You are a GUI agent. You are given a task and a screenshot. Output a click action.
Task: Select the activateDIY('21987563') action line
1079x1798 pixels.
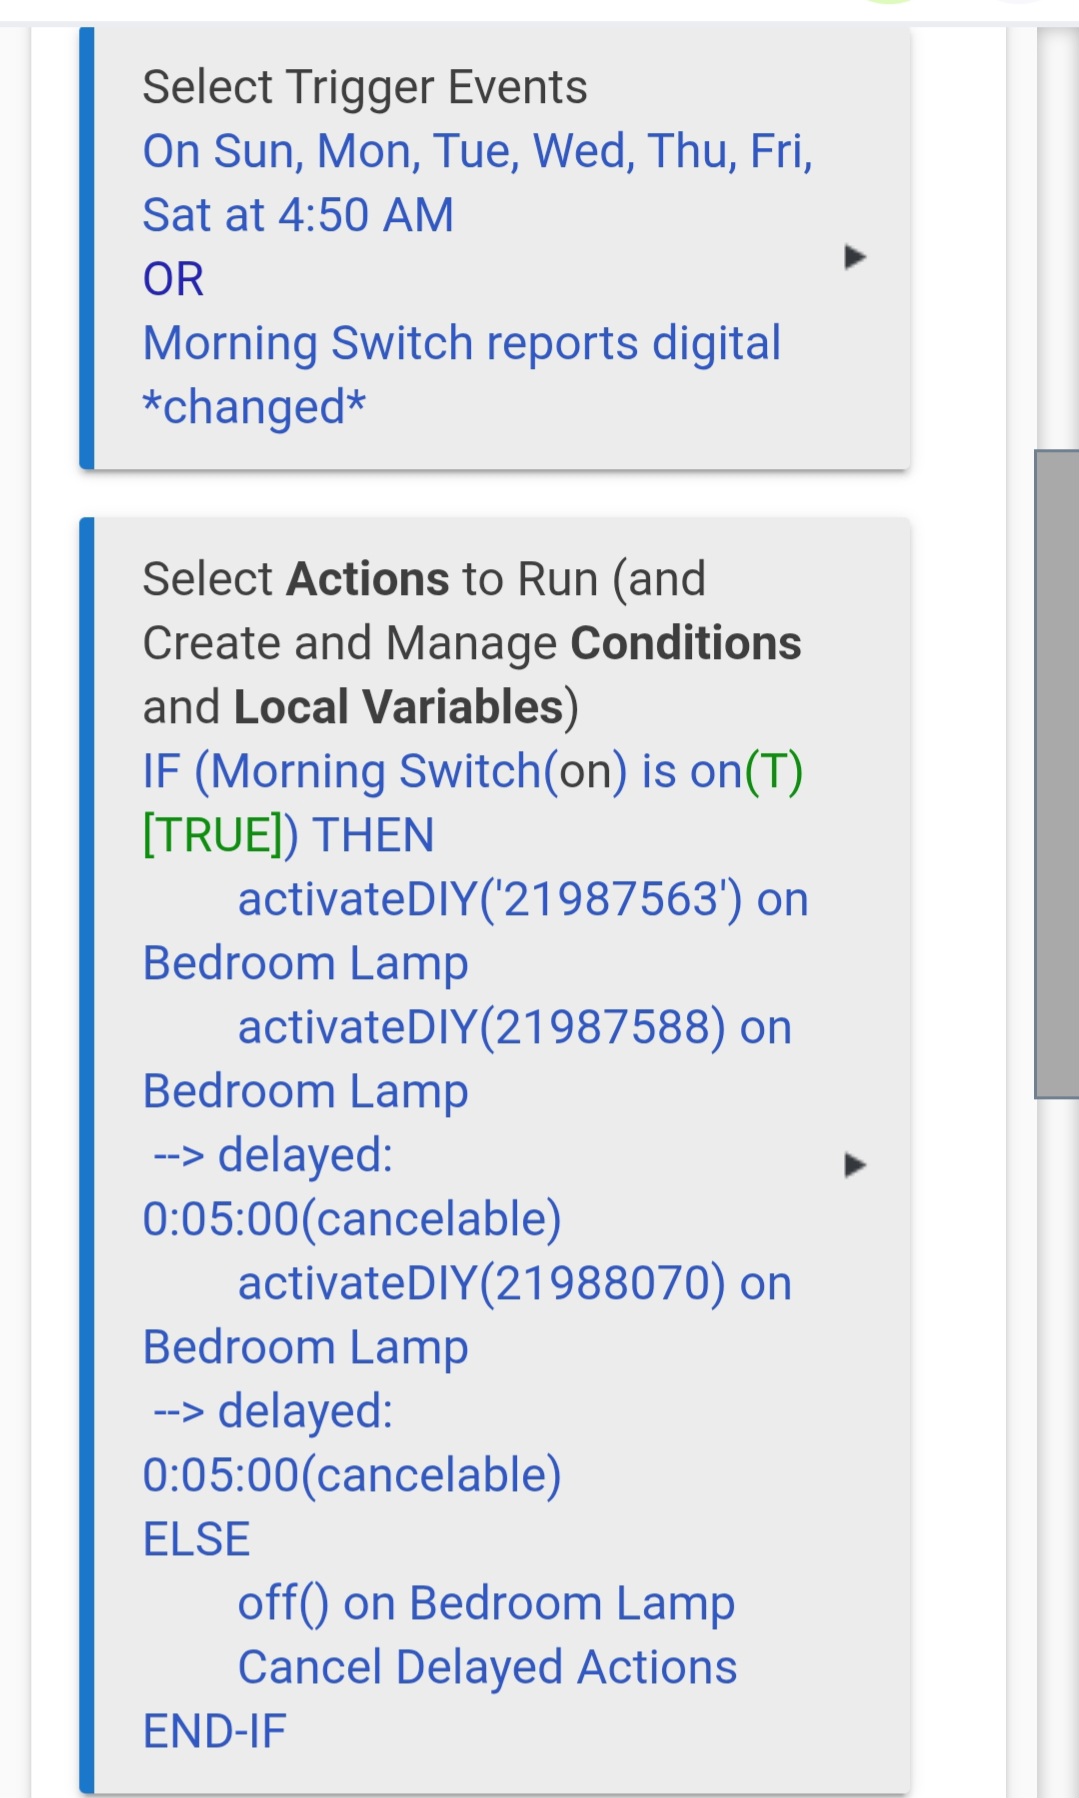(522, 900)
